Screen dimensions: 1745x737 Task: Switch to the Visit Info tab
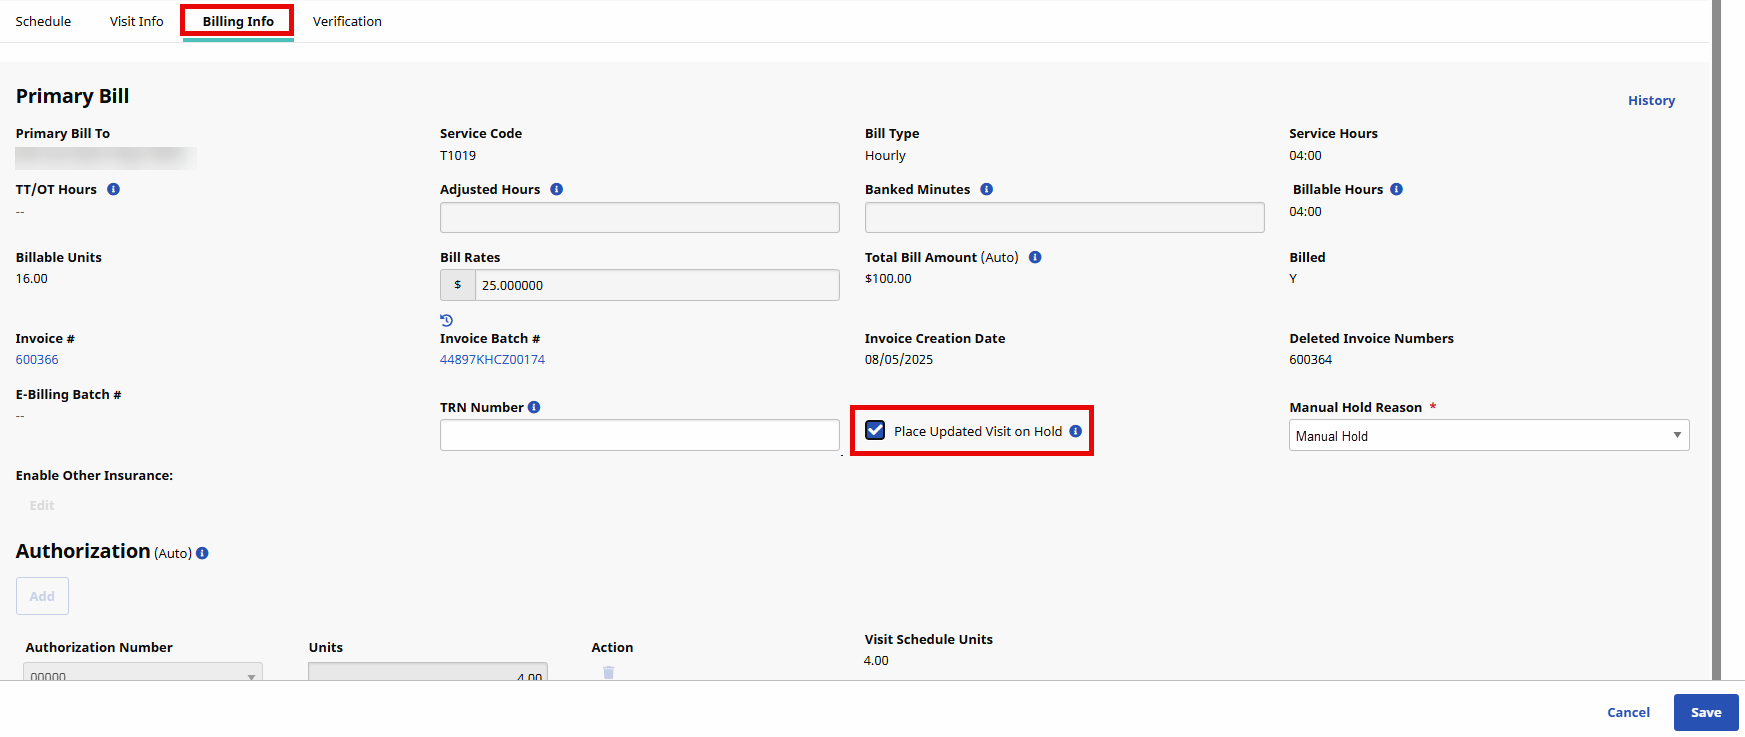[136, 21]
